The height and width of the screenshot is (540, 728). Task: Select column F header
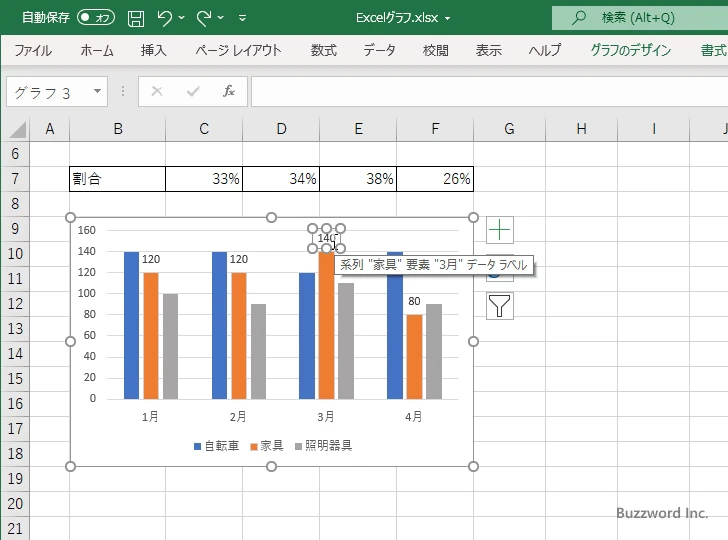[x=435, y=129]
